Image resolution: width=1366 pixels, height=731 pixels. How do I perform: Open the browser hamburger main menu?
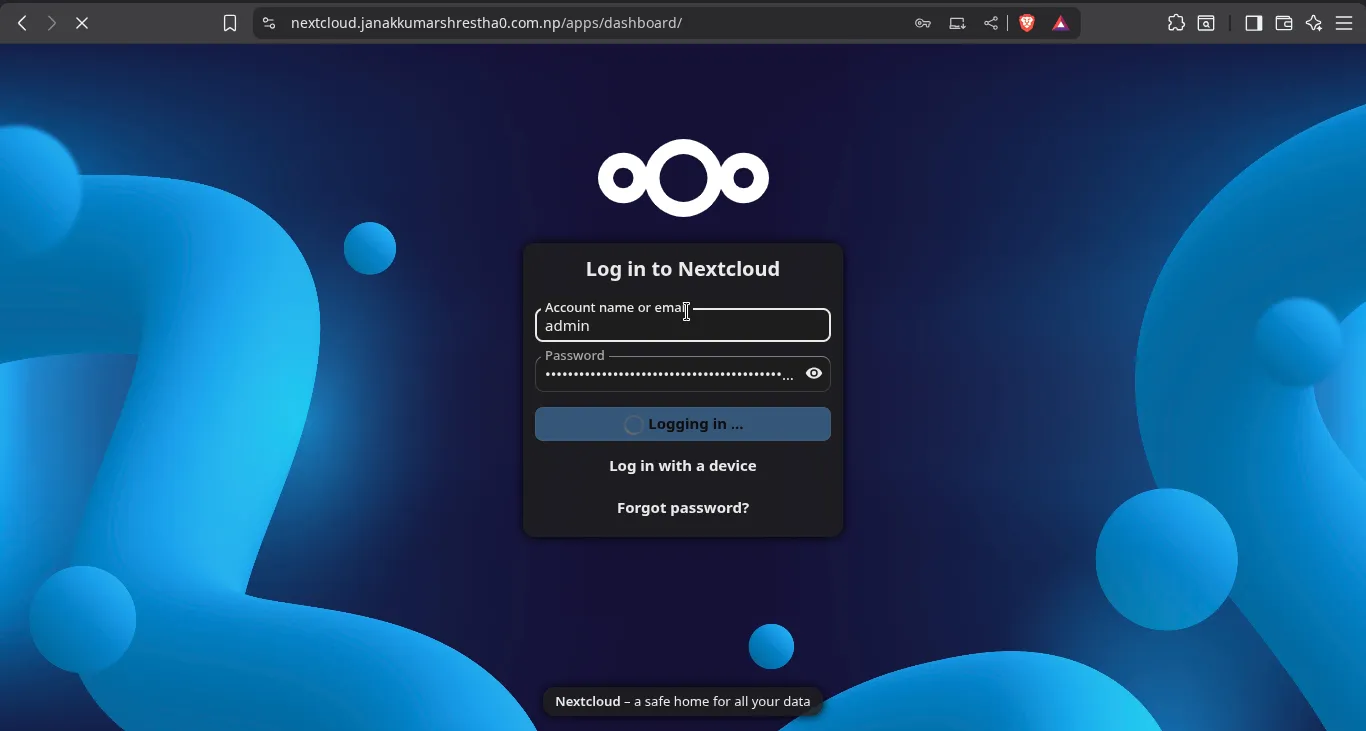pyautogui.click(x=1344, y=23)
